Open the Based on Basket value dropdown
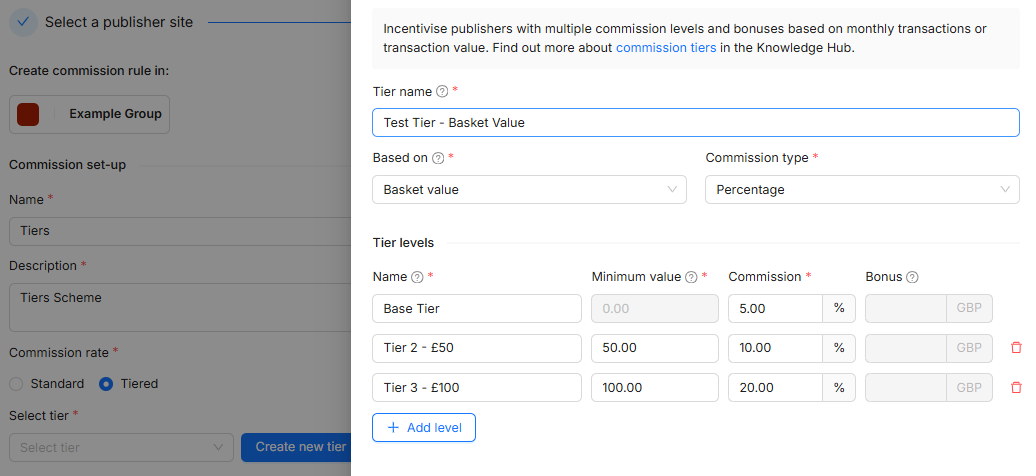 [x=528, y=190]
